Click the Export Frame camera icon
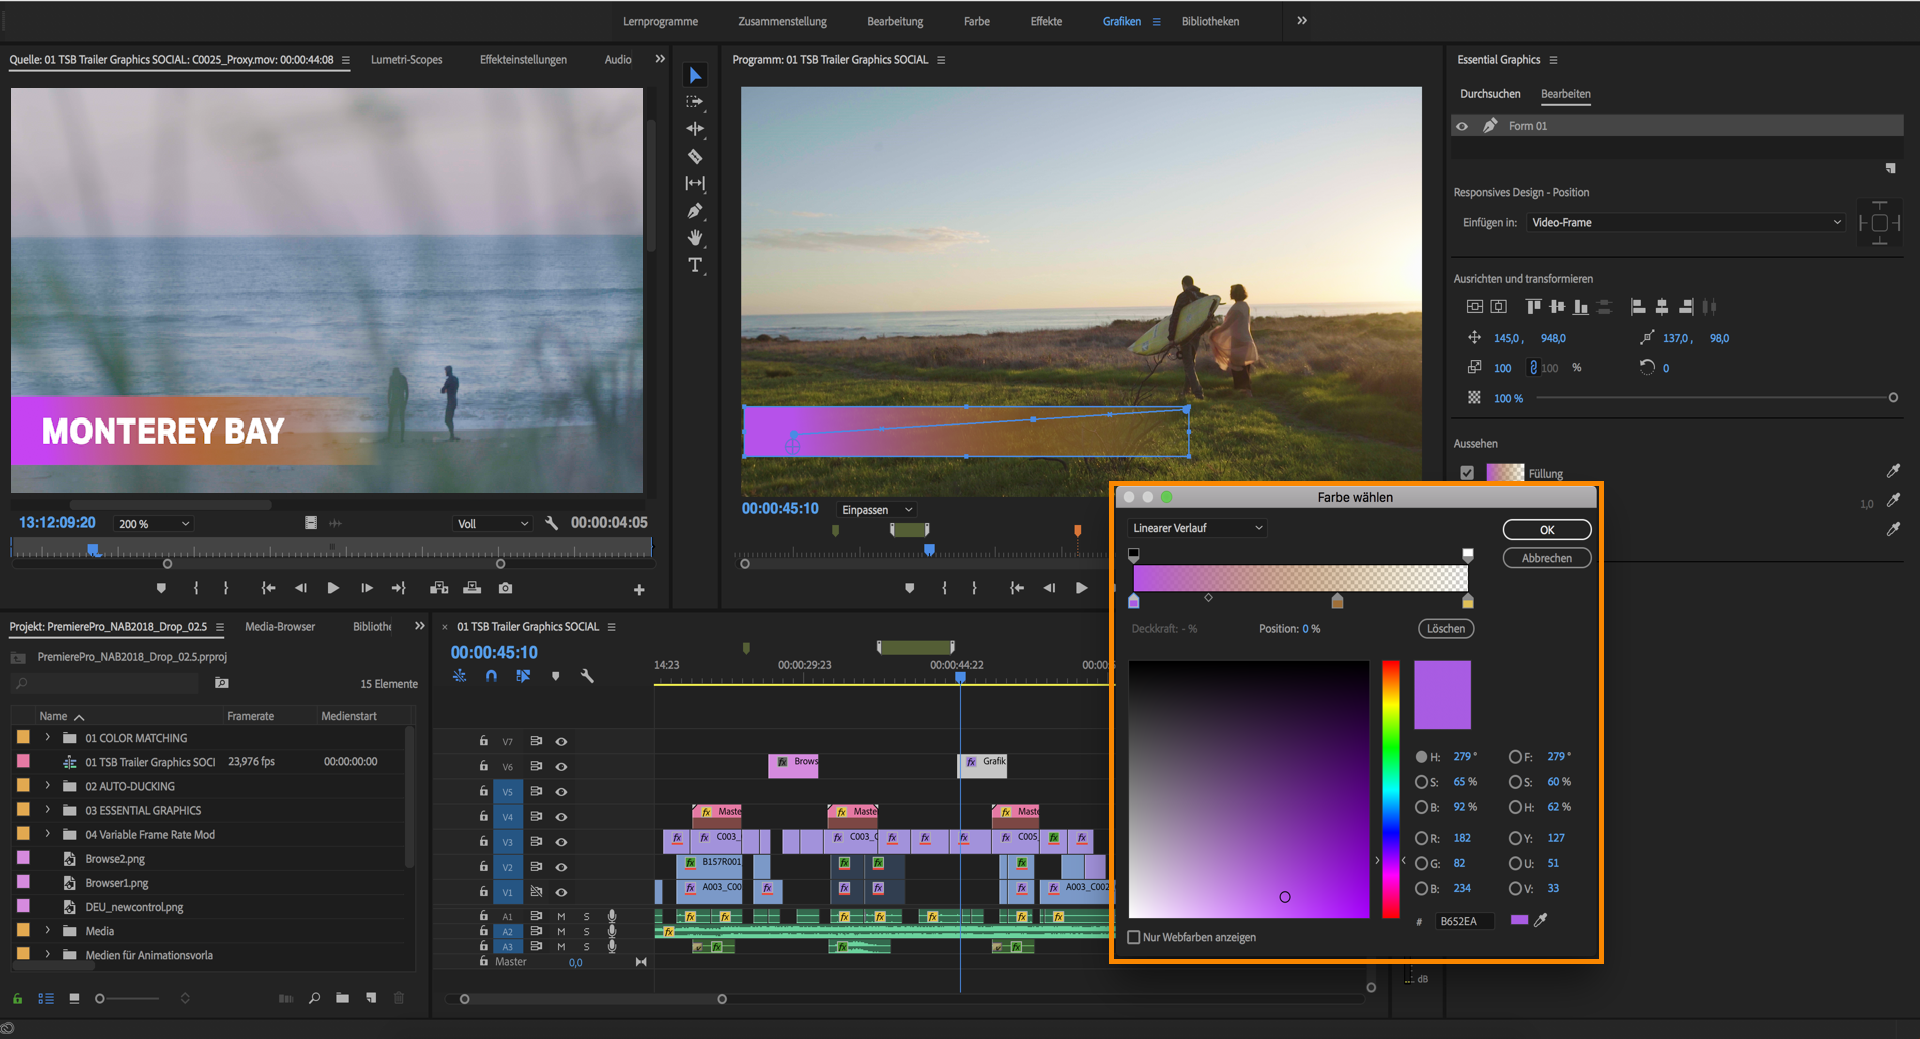 pyautogui.click(x=506, y=588)
